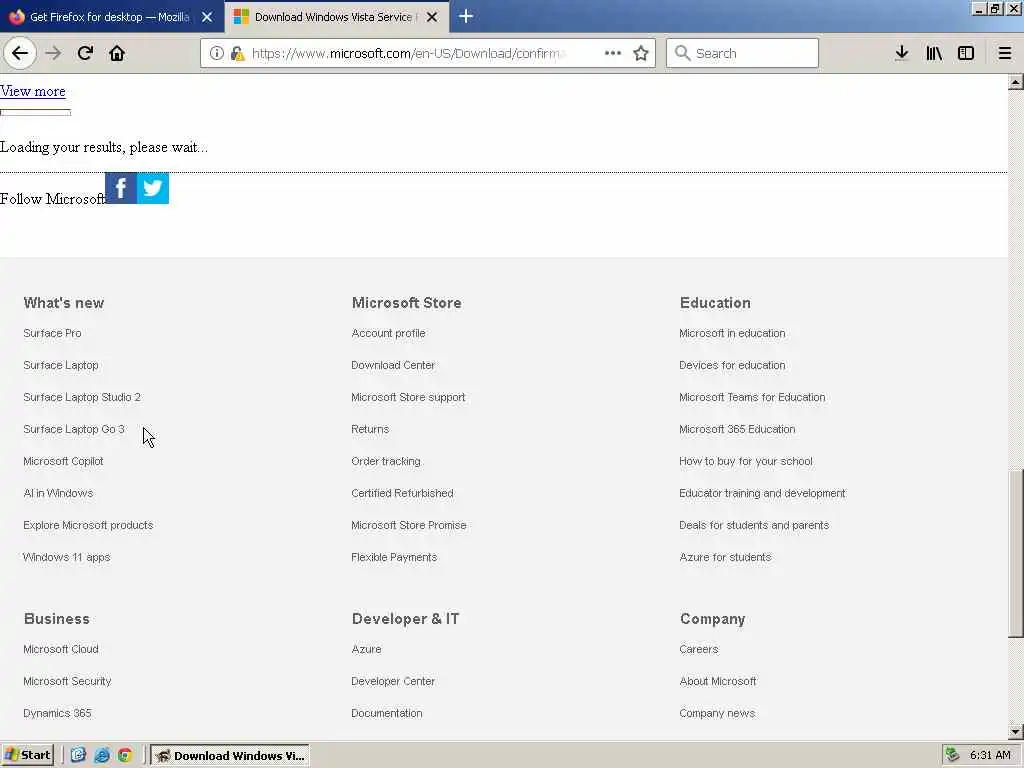The image size is (1024, 768).
Task: Open the About Microsoft link
Action: [718, 681]
